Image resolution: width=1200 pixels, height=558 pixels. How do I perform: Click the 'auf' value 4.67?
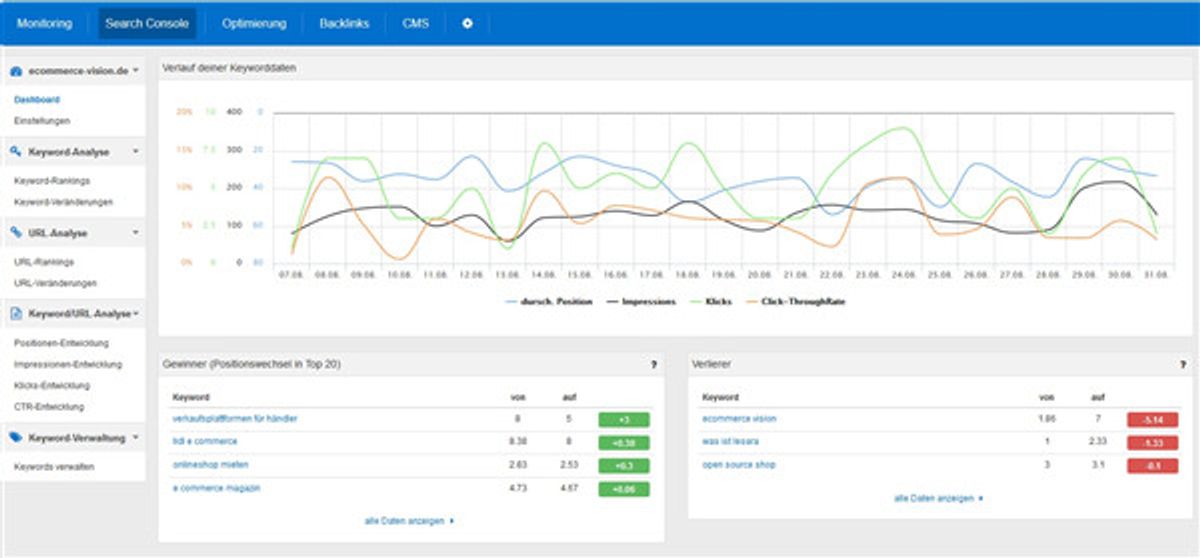point(568,488)
